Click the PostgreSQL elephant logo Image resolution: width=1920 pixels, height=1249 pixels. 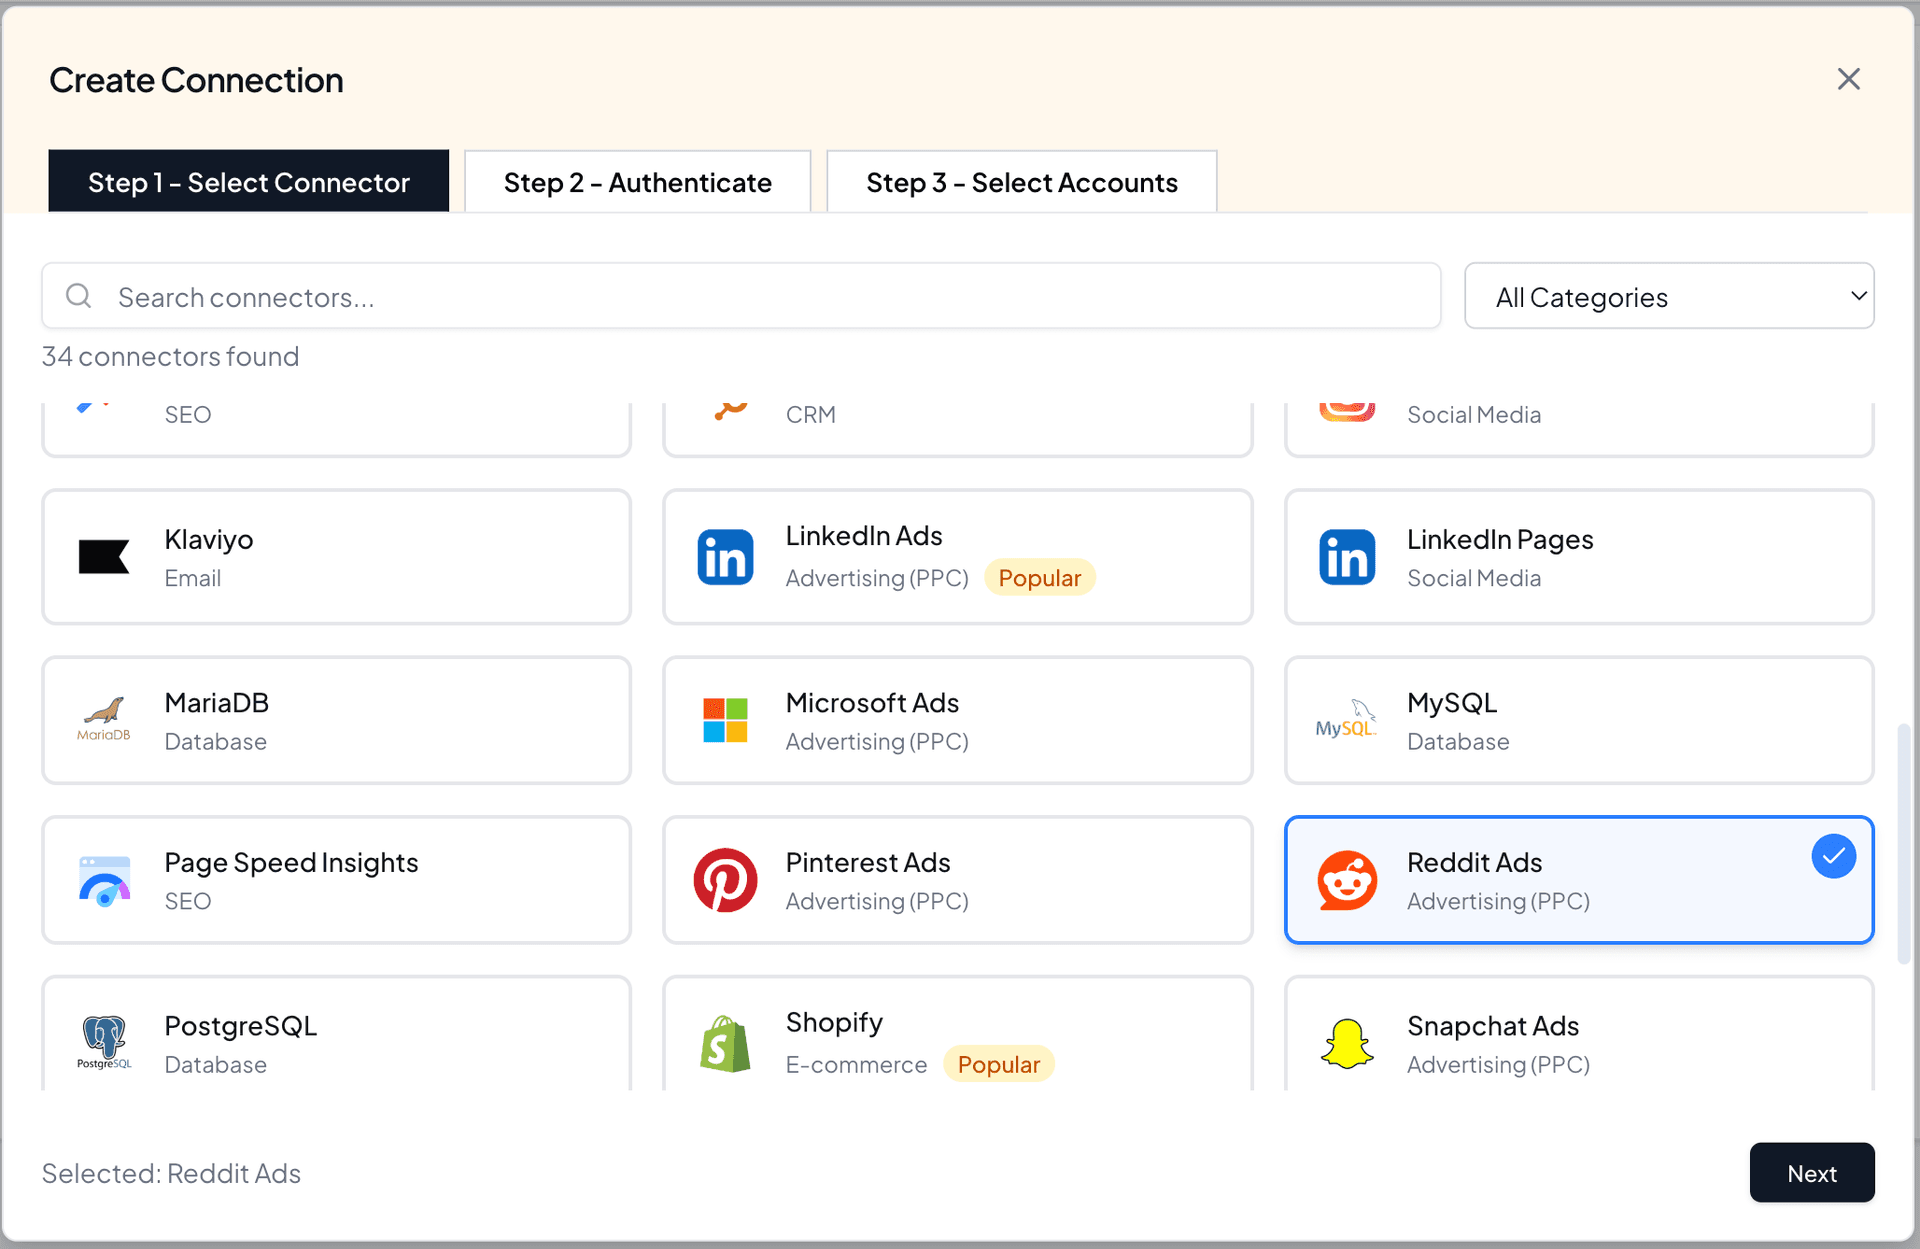(x=104, y=1043)
